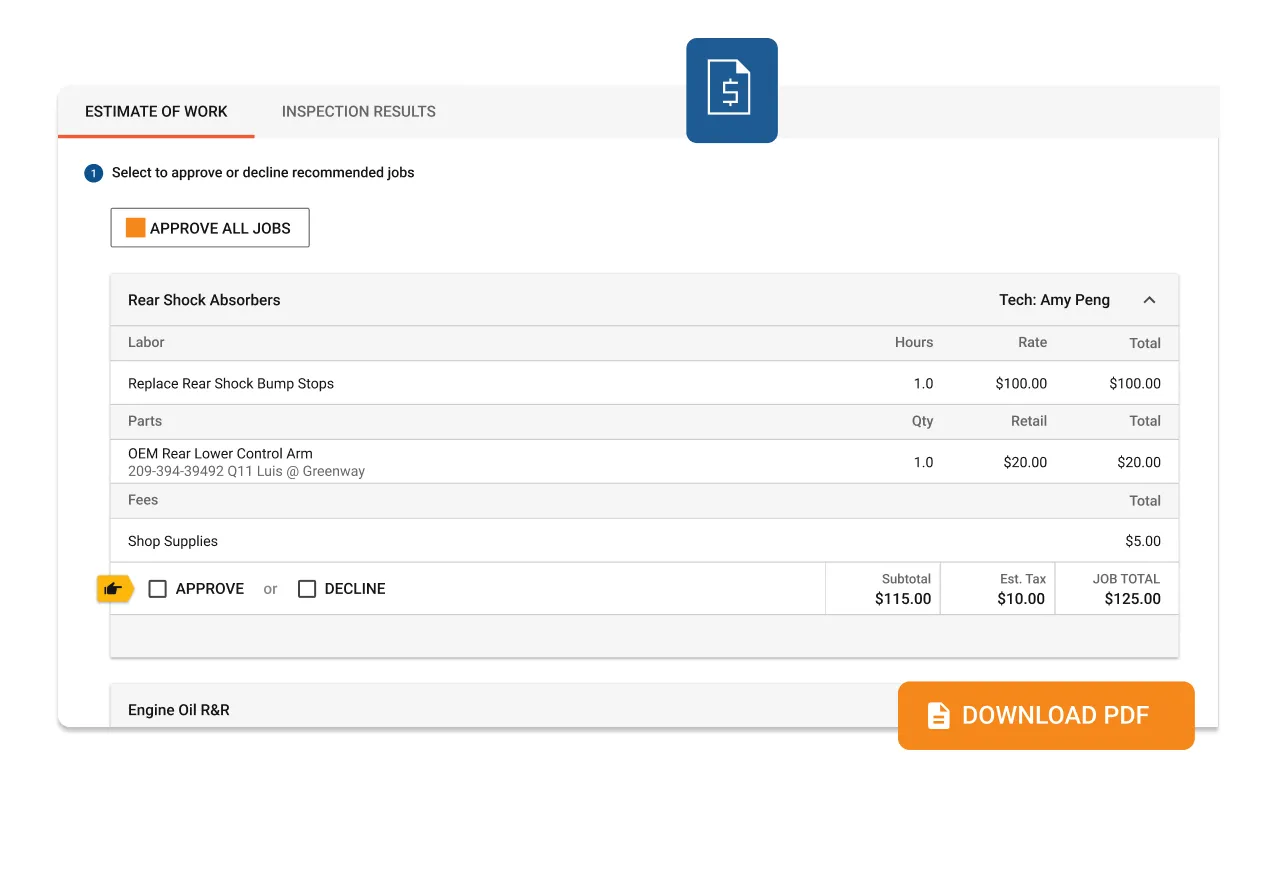Click the labor Hours column header
Screen dimensions: 1274x876
click(x=914, y=342)
